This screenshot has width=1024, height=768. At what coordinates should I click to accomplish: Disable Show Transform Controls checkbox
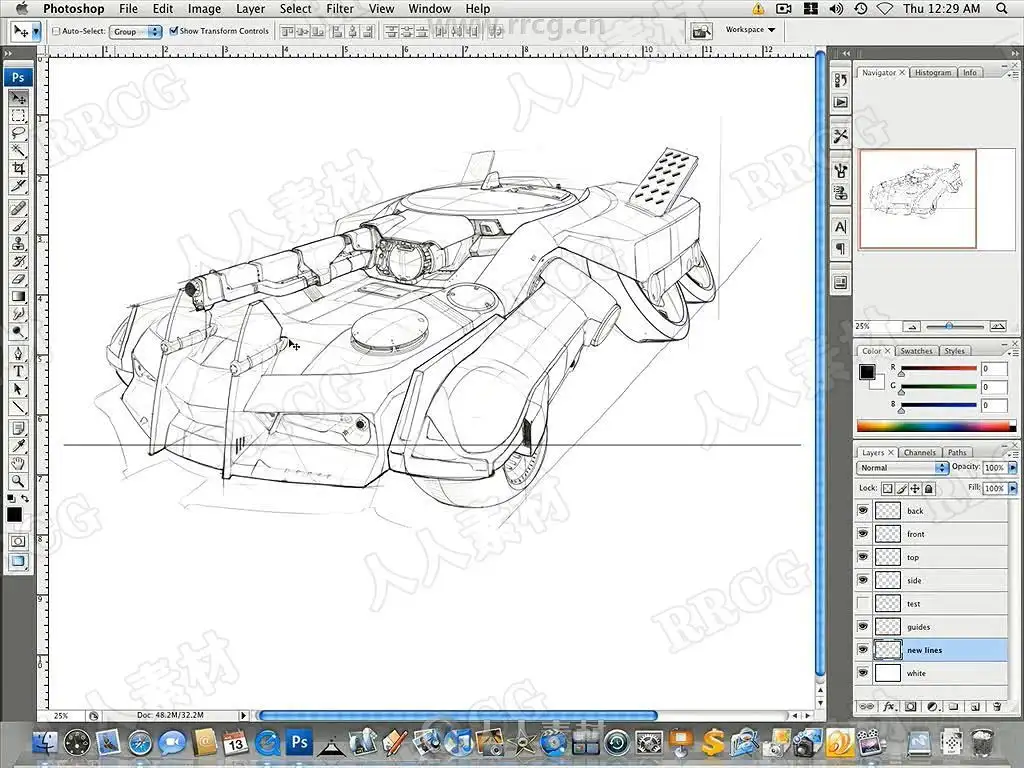point(174,31)
